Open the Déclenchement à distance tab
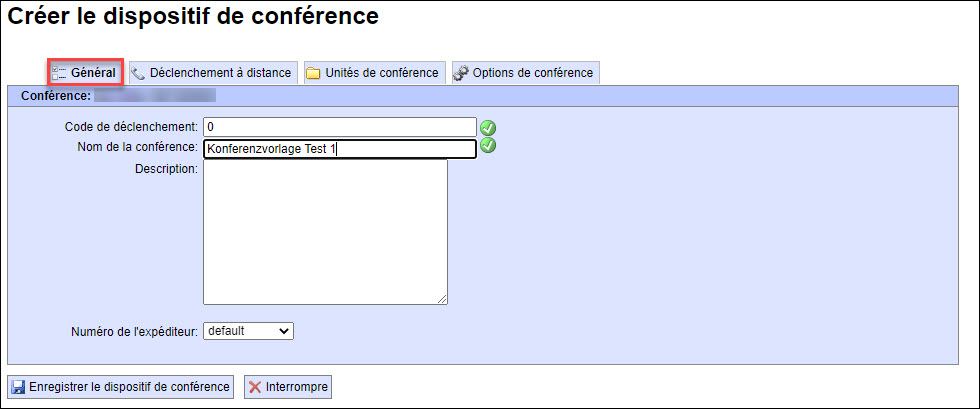The image size is (980, 409). (214, 73)
